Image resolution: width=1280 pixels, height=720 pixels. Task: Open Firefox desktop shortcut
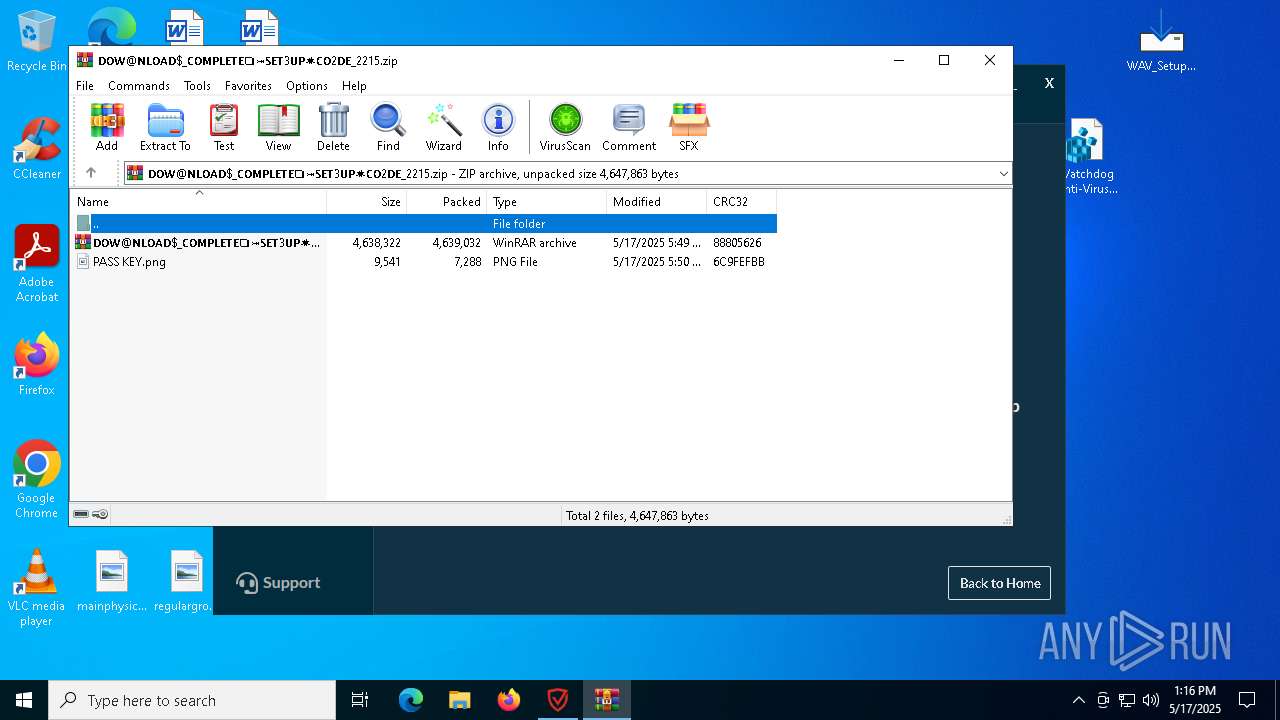tap(37, 364)
